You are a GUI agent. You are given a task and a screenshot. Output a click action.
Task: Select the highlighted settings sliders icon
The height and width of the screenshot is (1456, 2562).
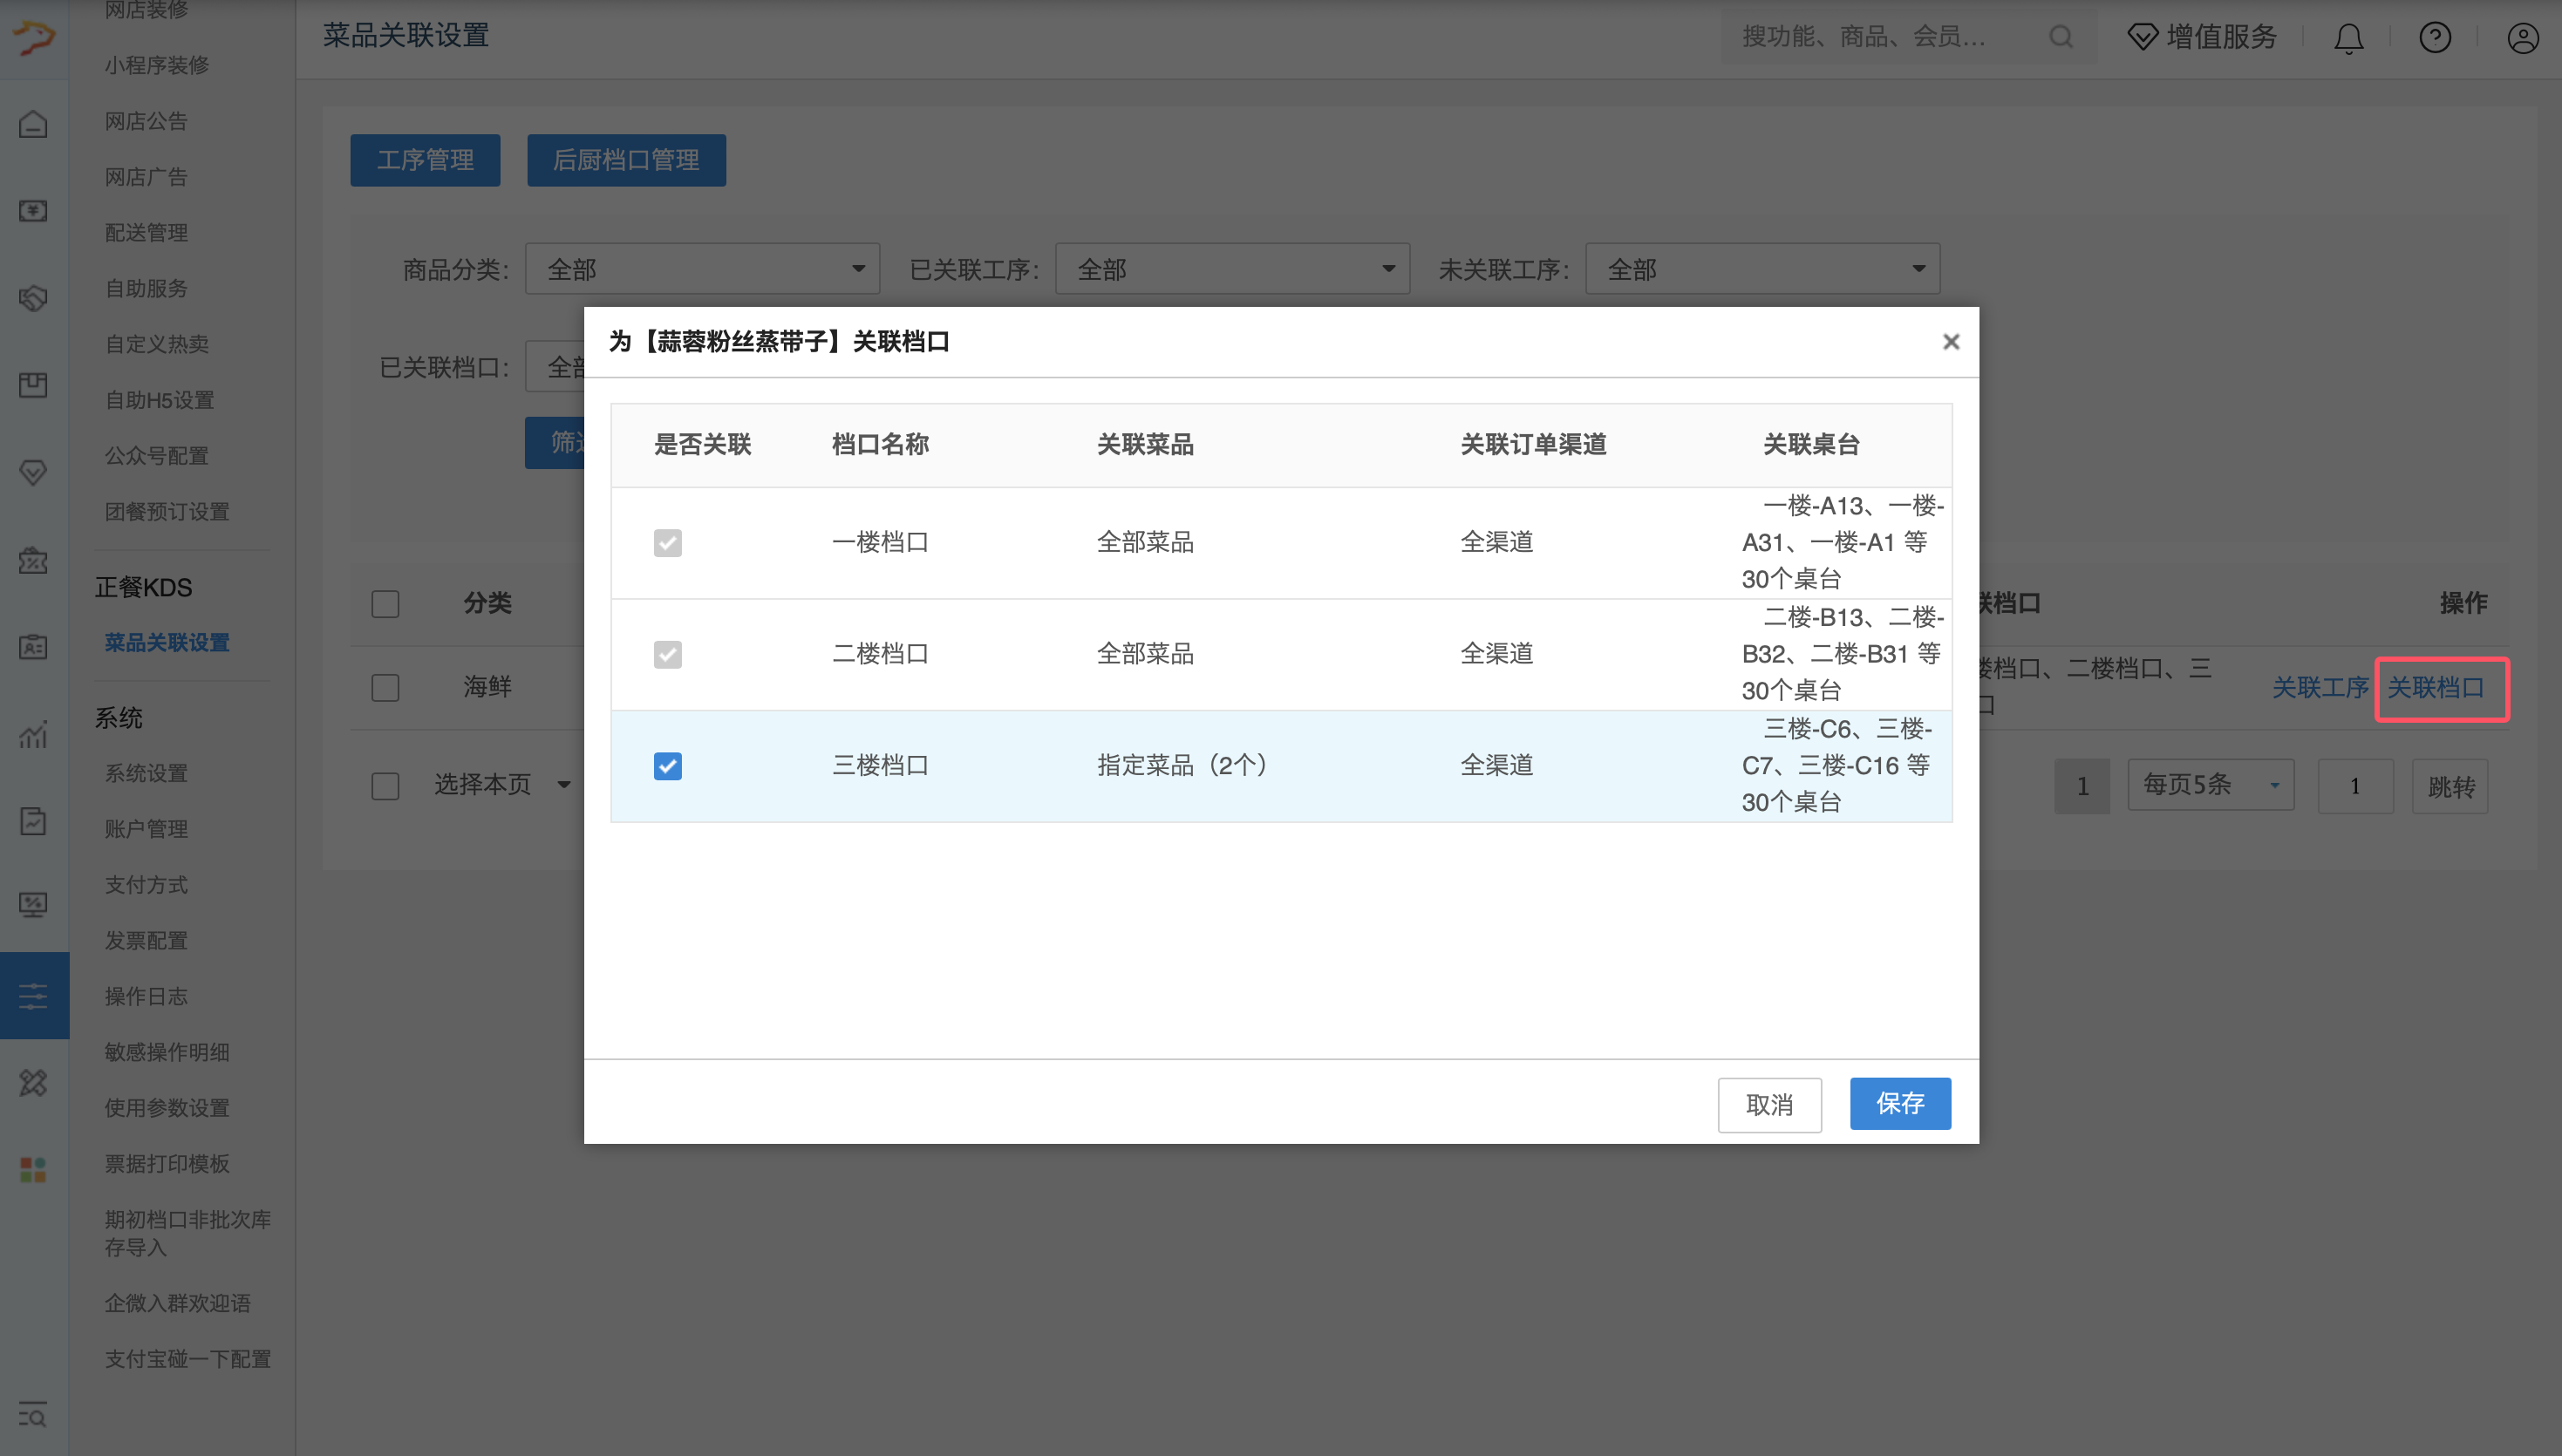pos(34,996)
